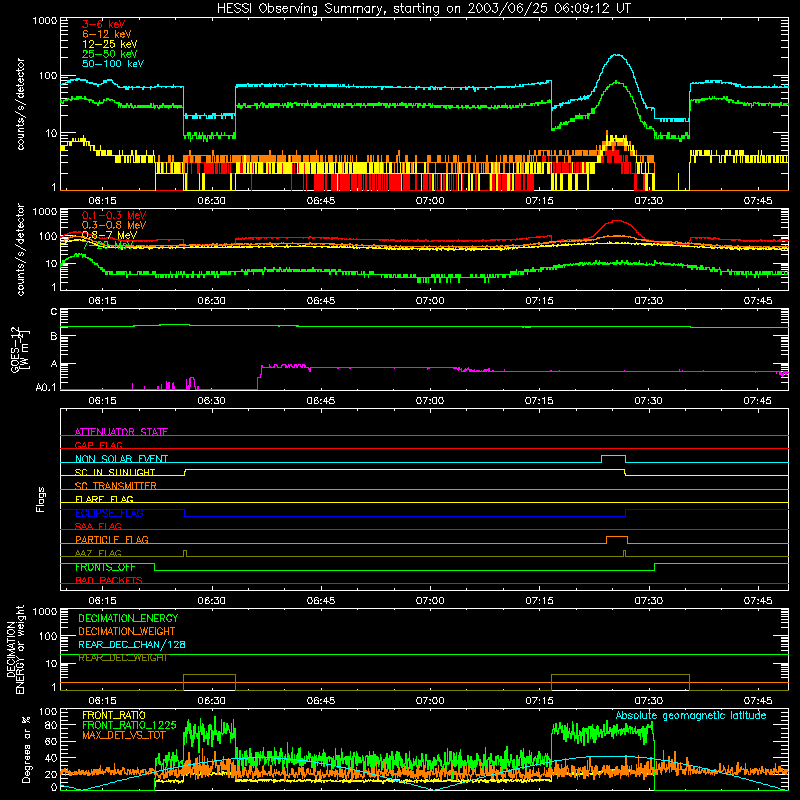This screenshot has height=800, width=800.
Task: Click the SC_TRANSMITTER flag label
Action: (x=116, y=486)
